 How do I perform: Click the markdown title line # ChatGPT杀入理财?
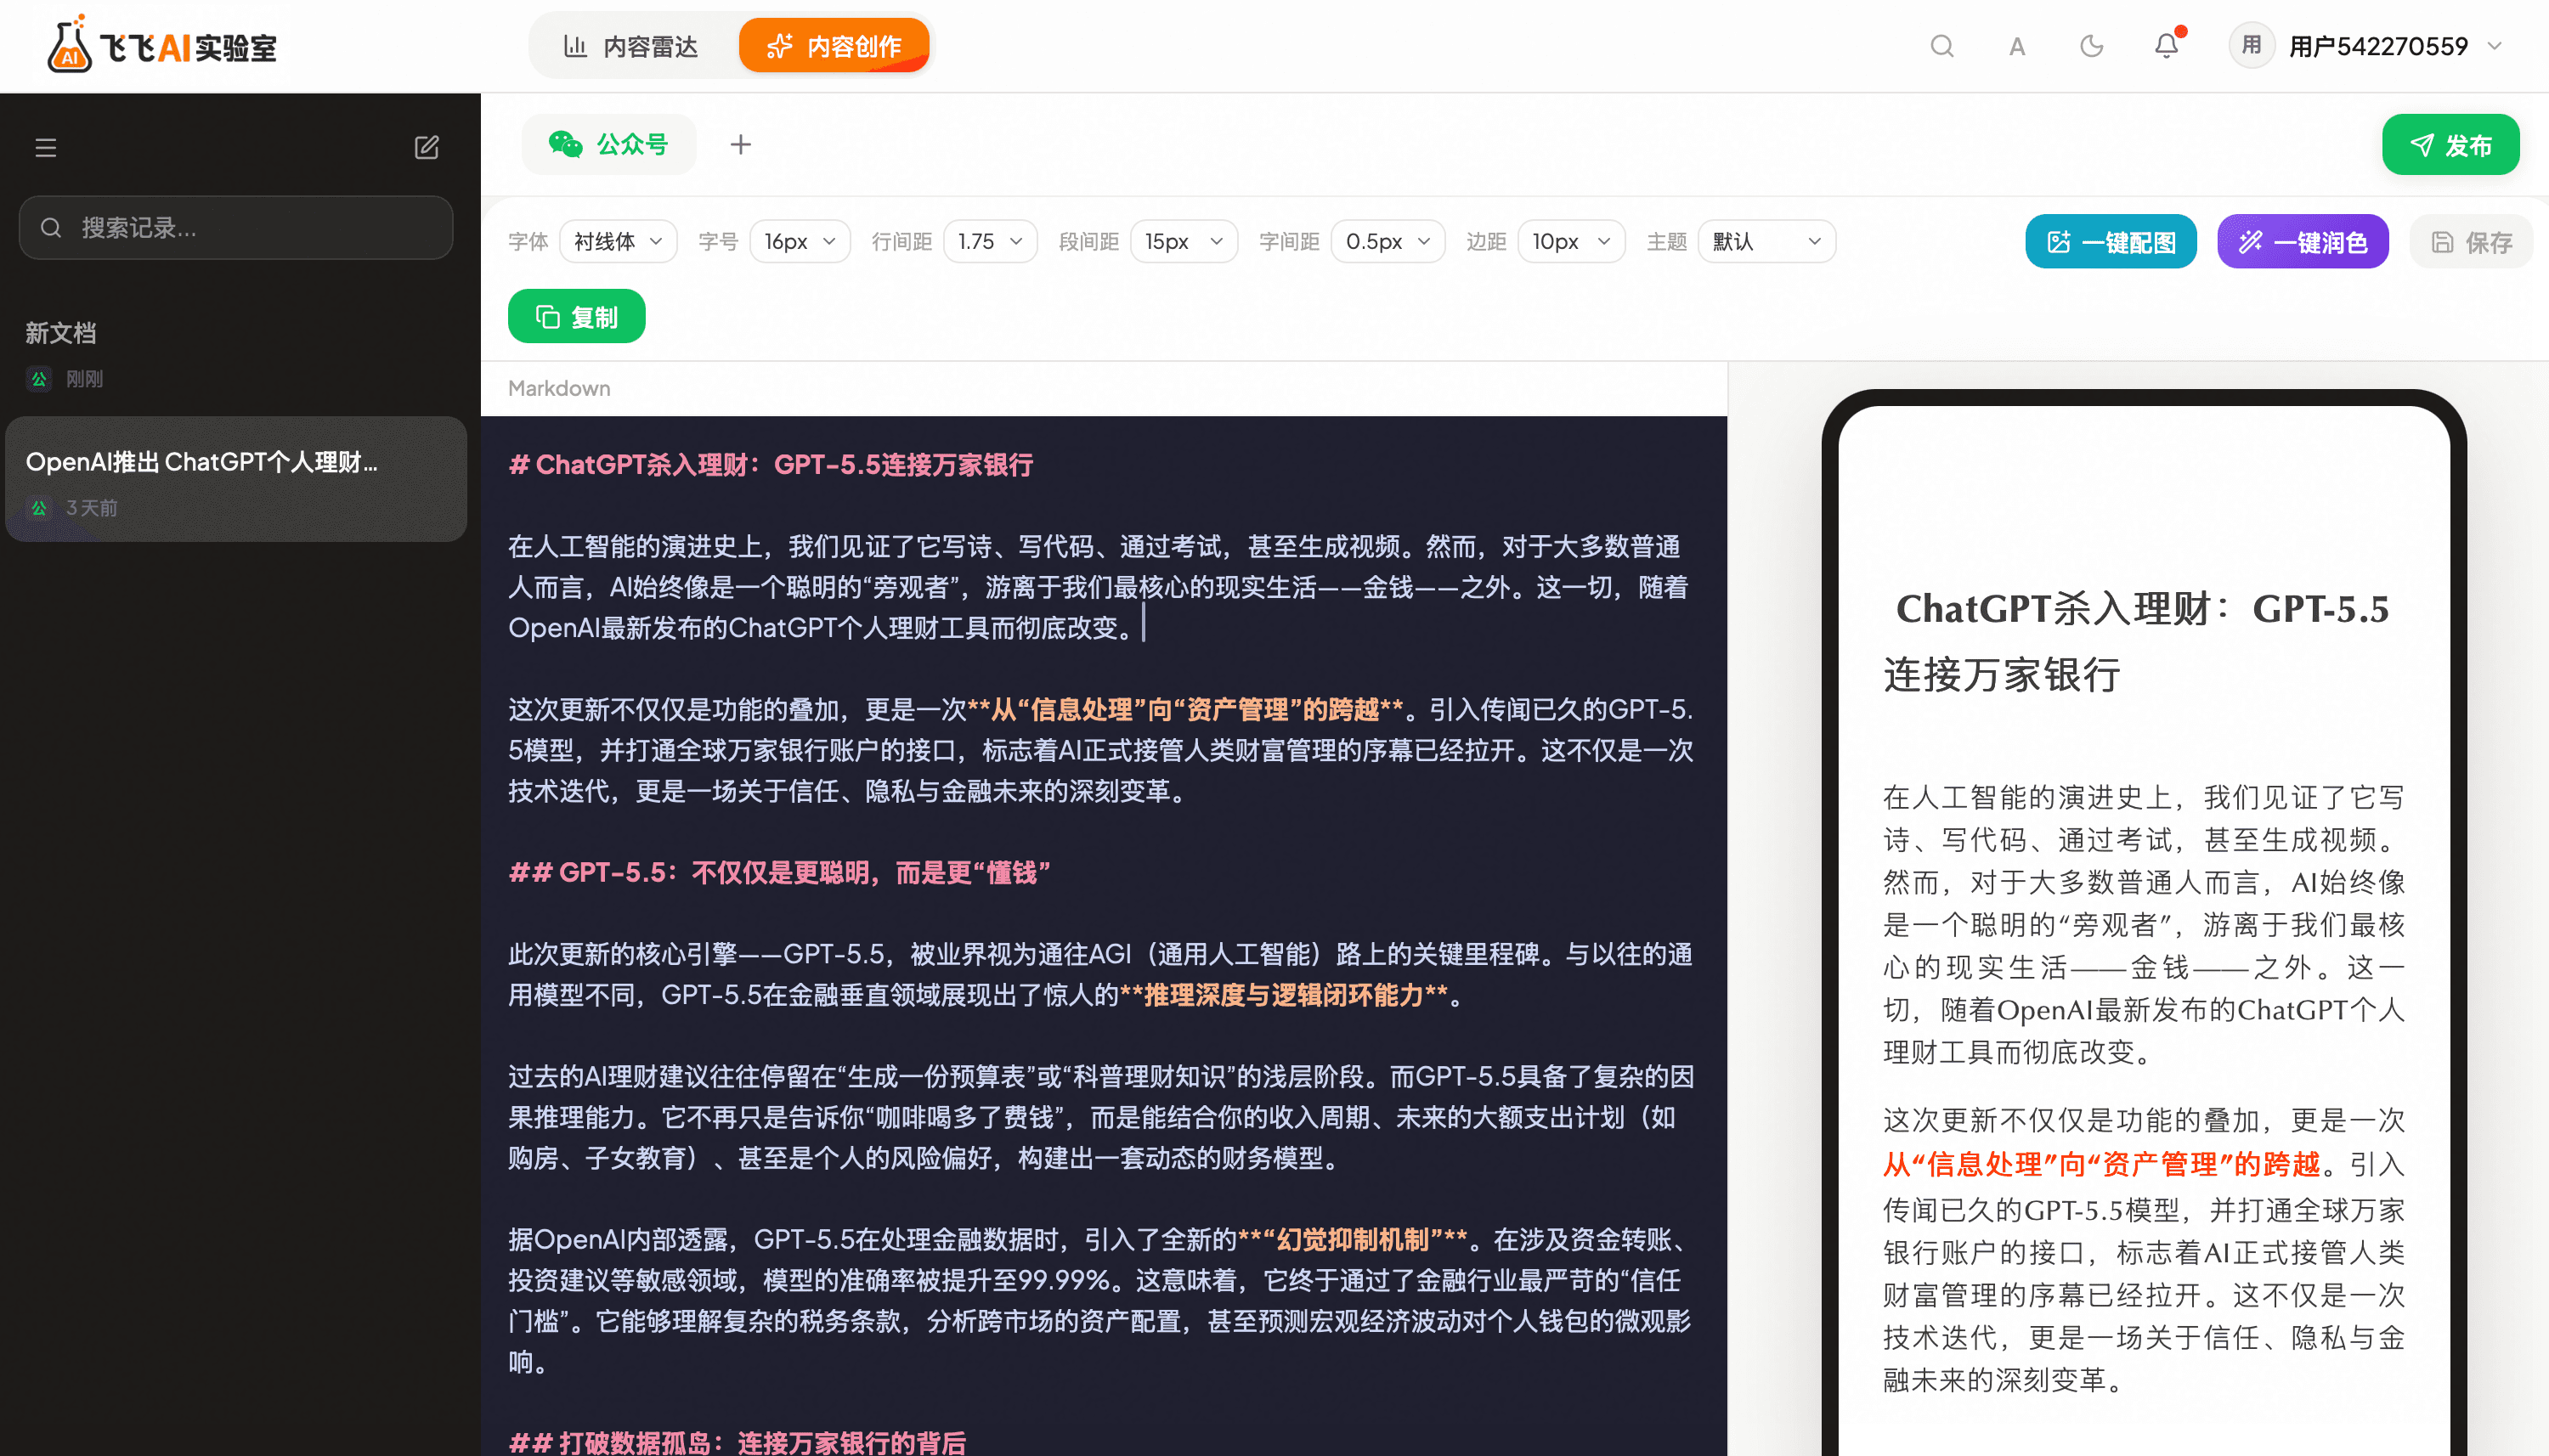770,465
